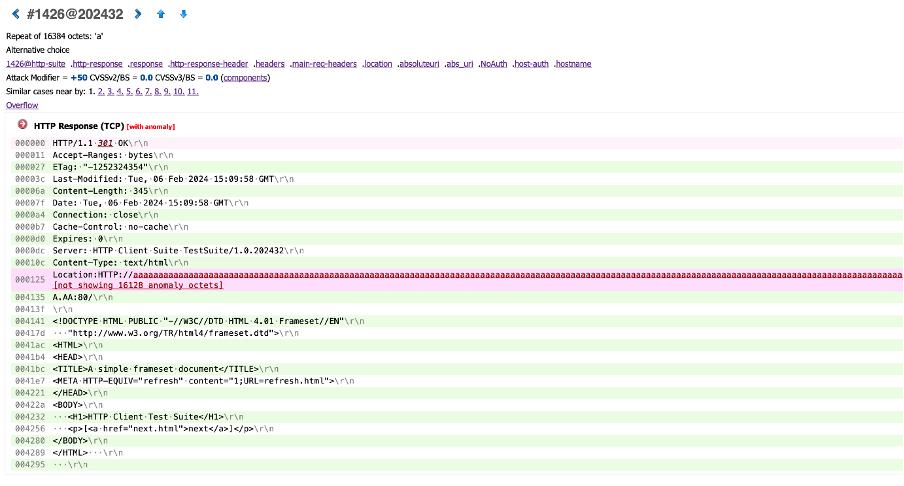This screenshot has width=904, height=486.
Task: Click the #1426@202432 case title
Action: point(75,14)
